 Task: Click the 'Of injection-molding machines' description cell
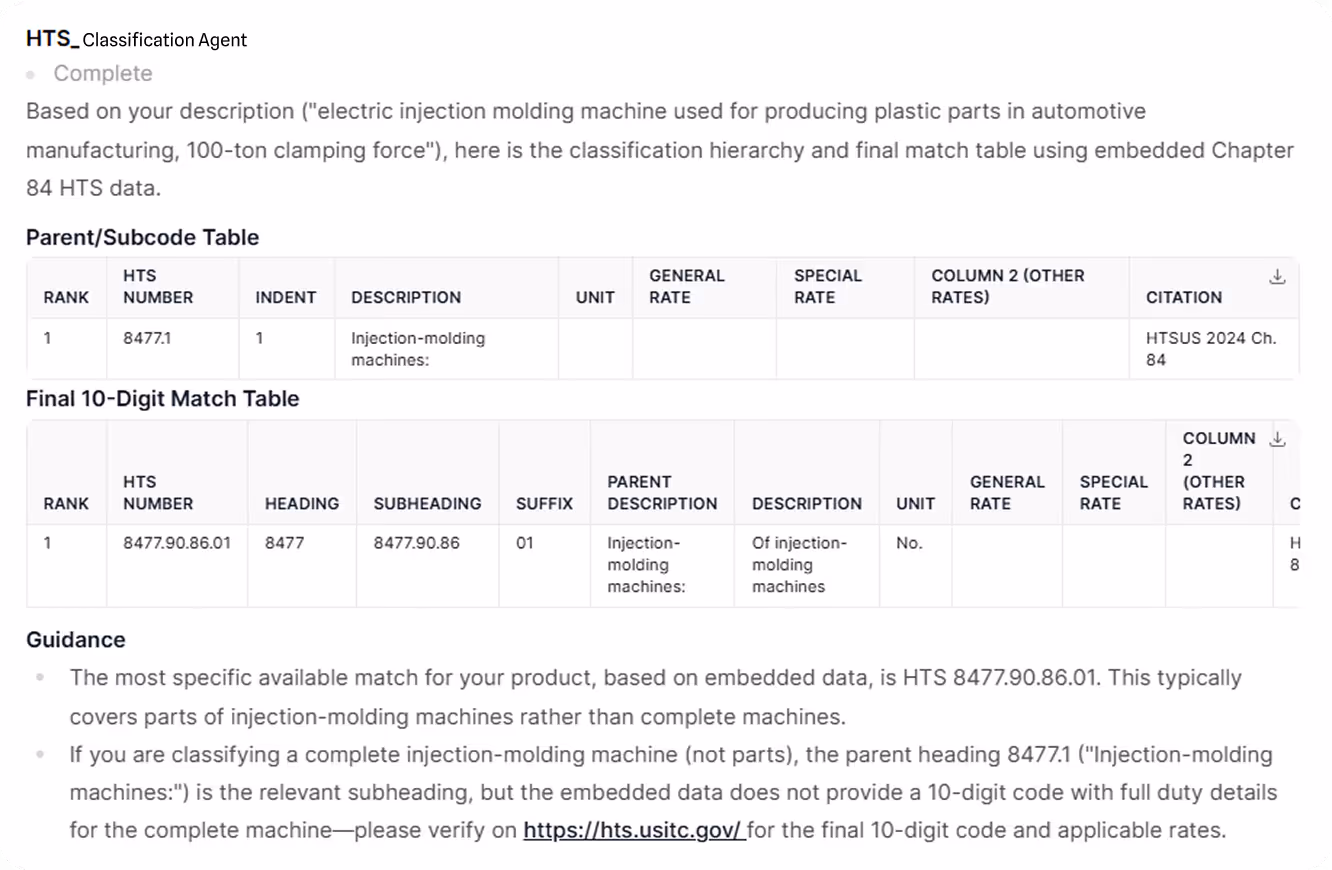click(x=799, y=565)
